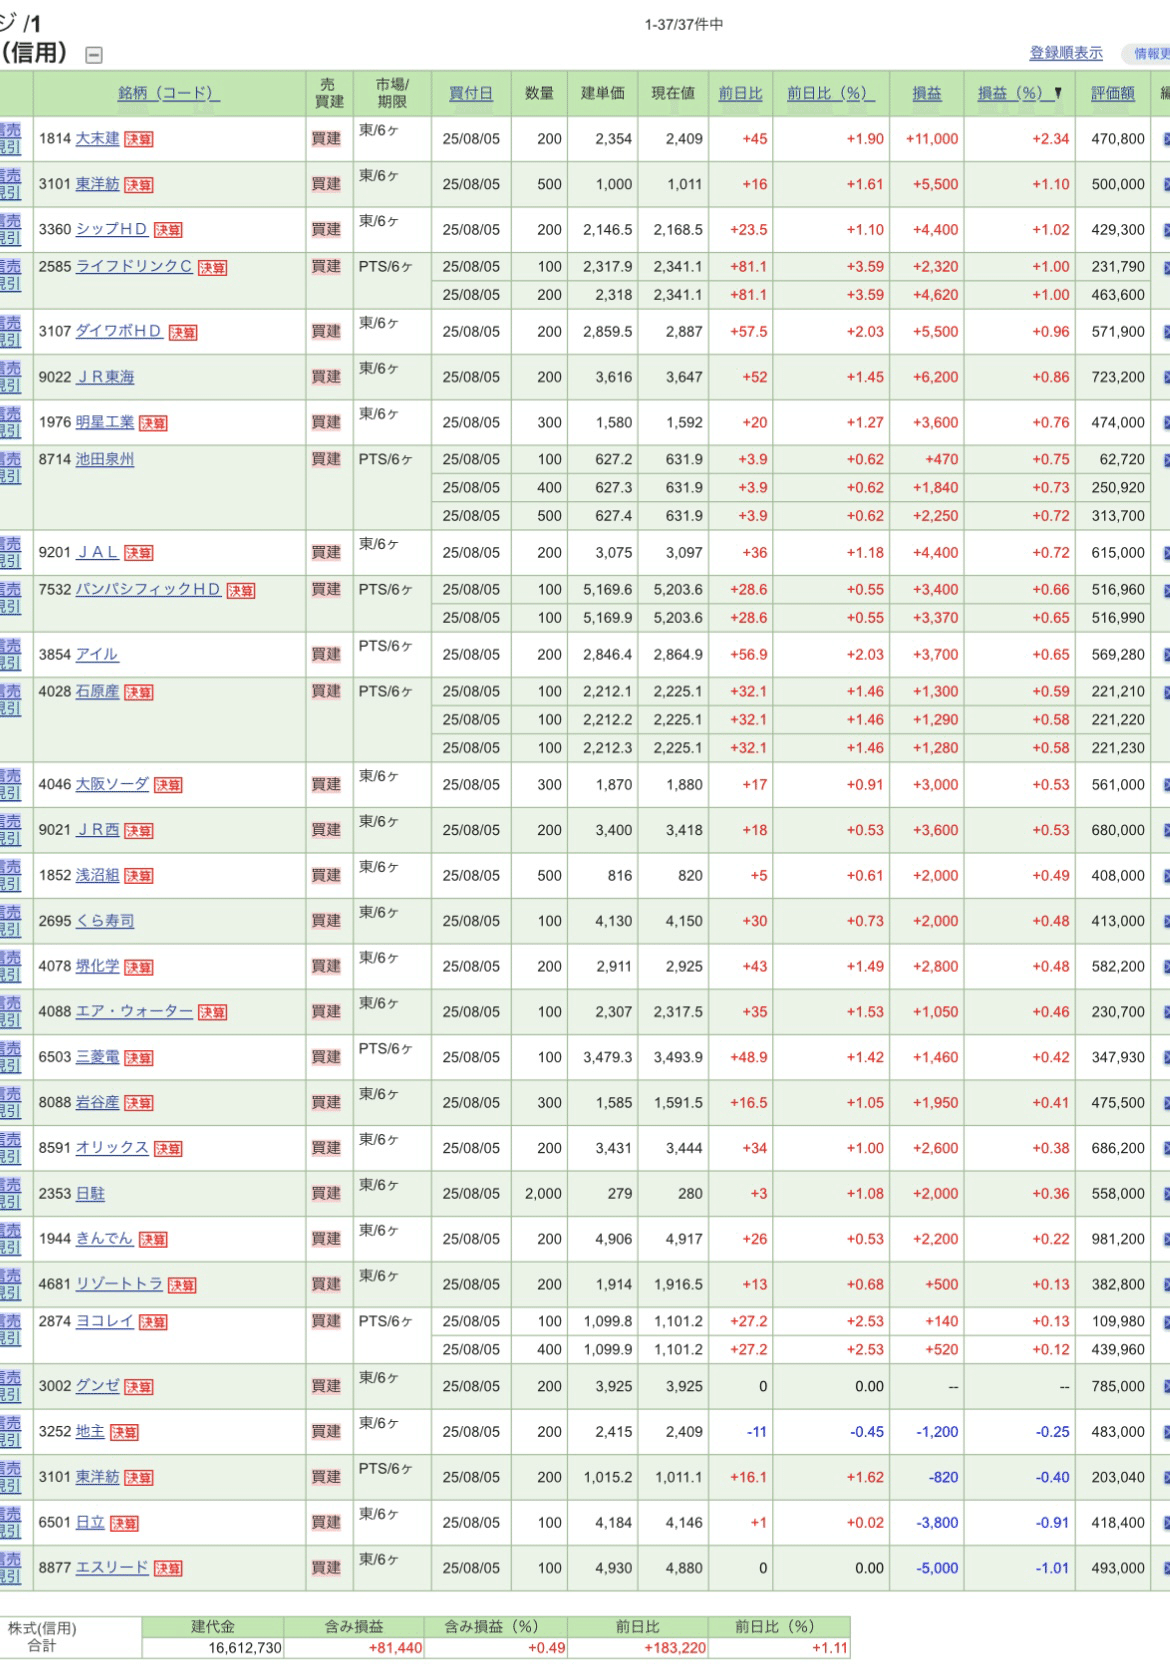
Task: Open stock 三菱電 link
Action: point(97,1057)
